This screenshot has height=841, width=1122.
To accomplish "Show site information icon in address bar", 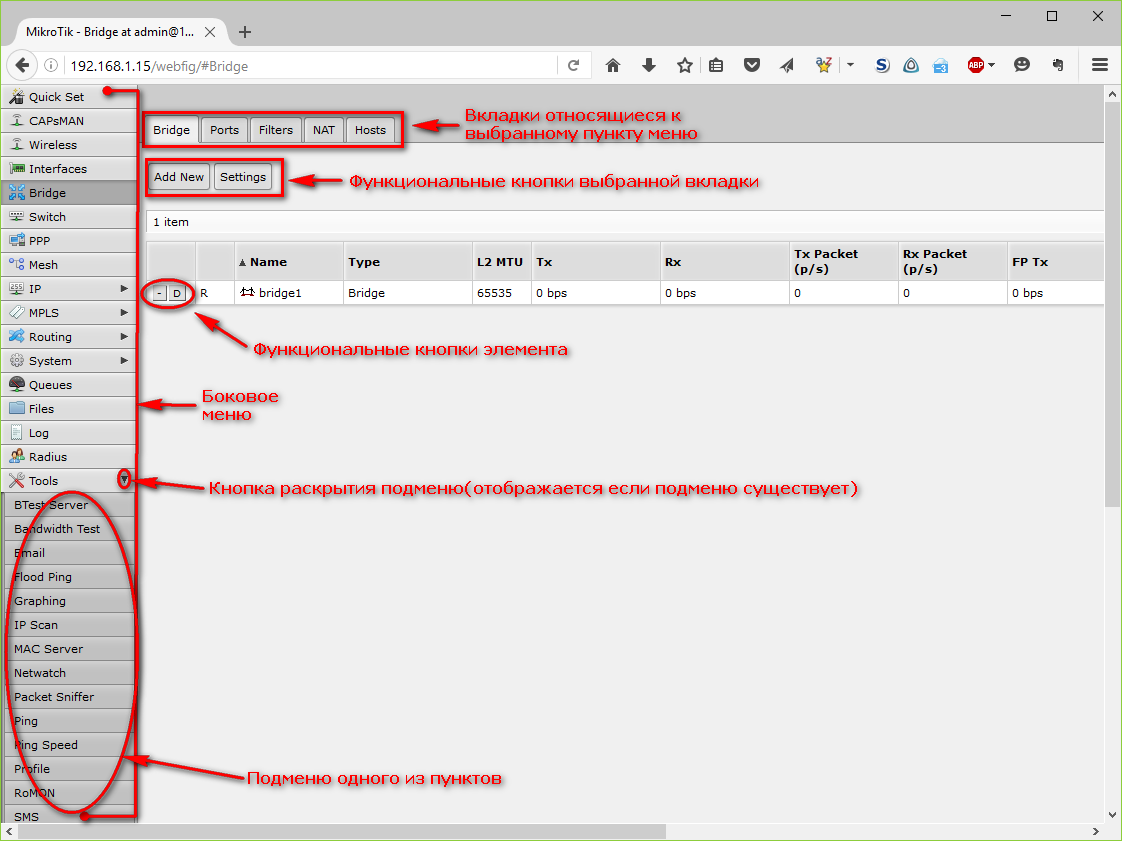I will pyautogui.click(x=51, y=66).
